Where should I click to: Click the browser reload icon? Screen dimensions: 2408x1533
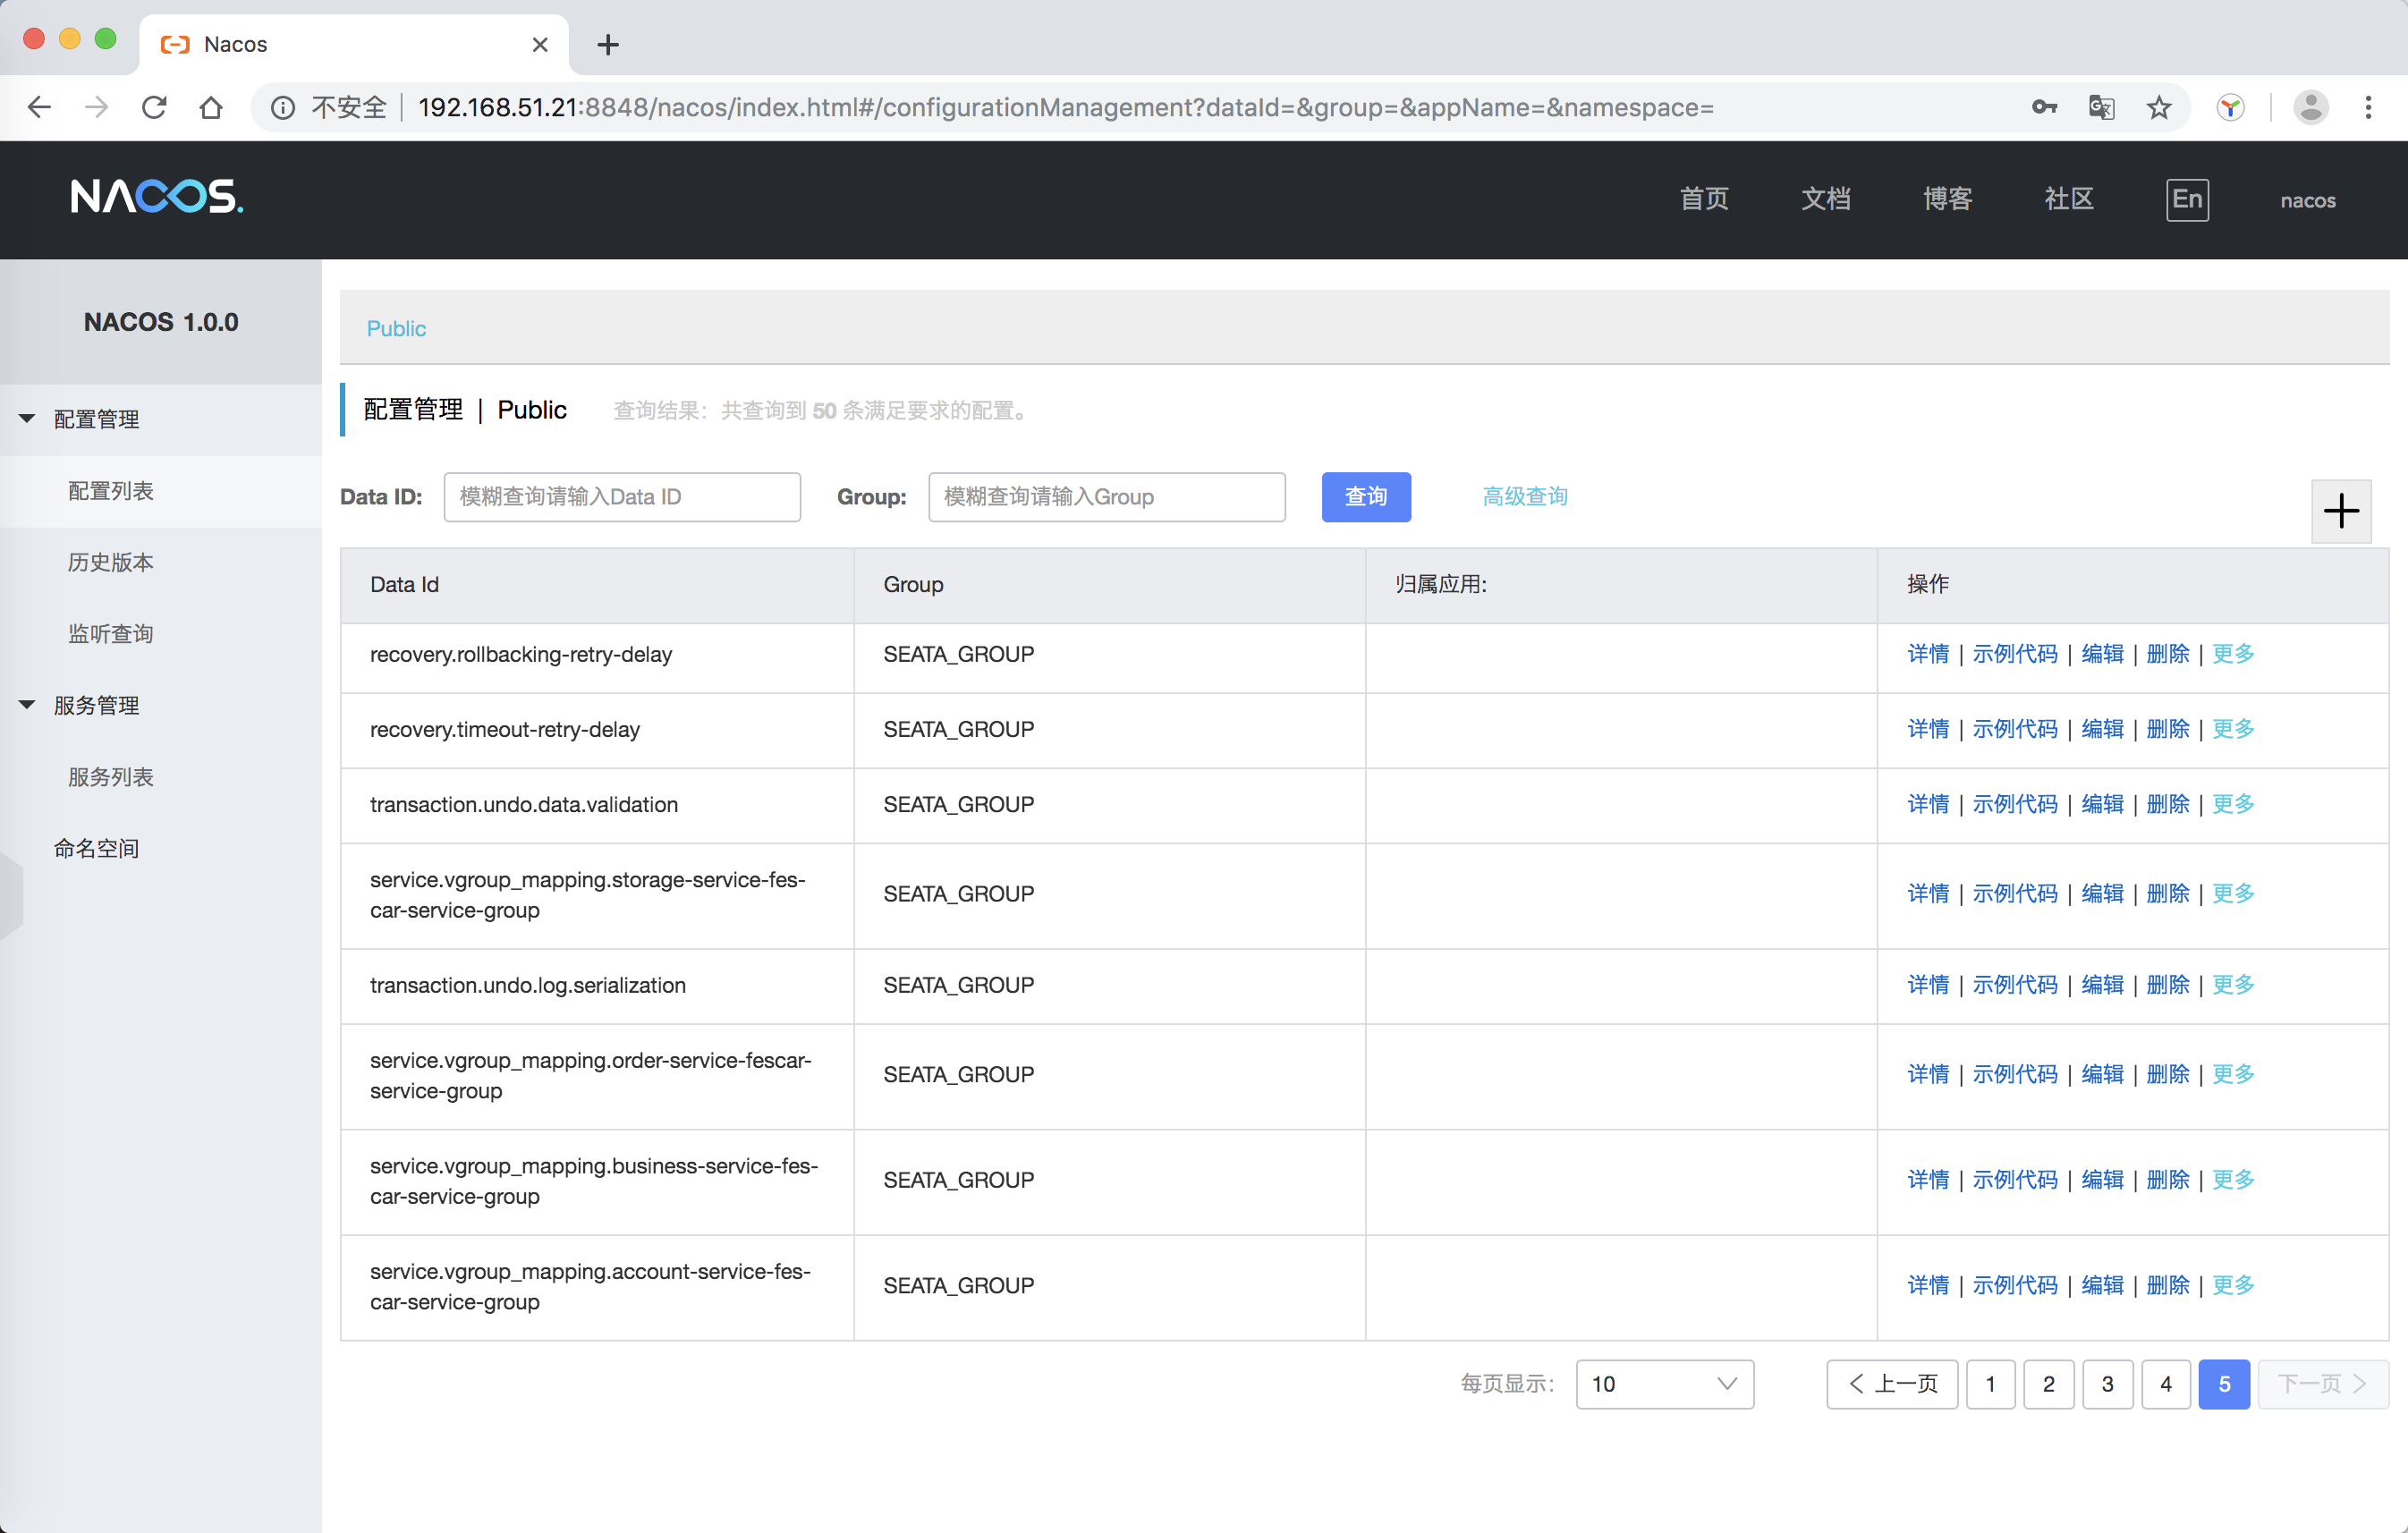click(154, 107)
